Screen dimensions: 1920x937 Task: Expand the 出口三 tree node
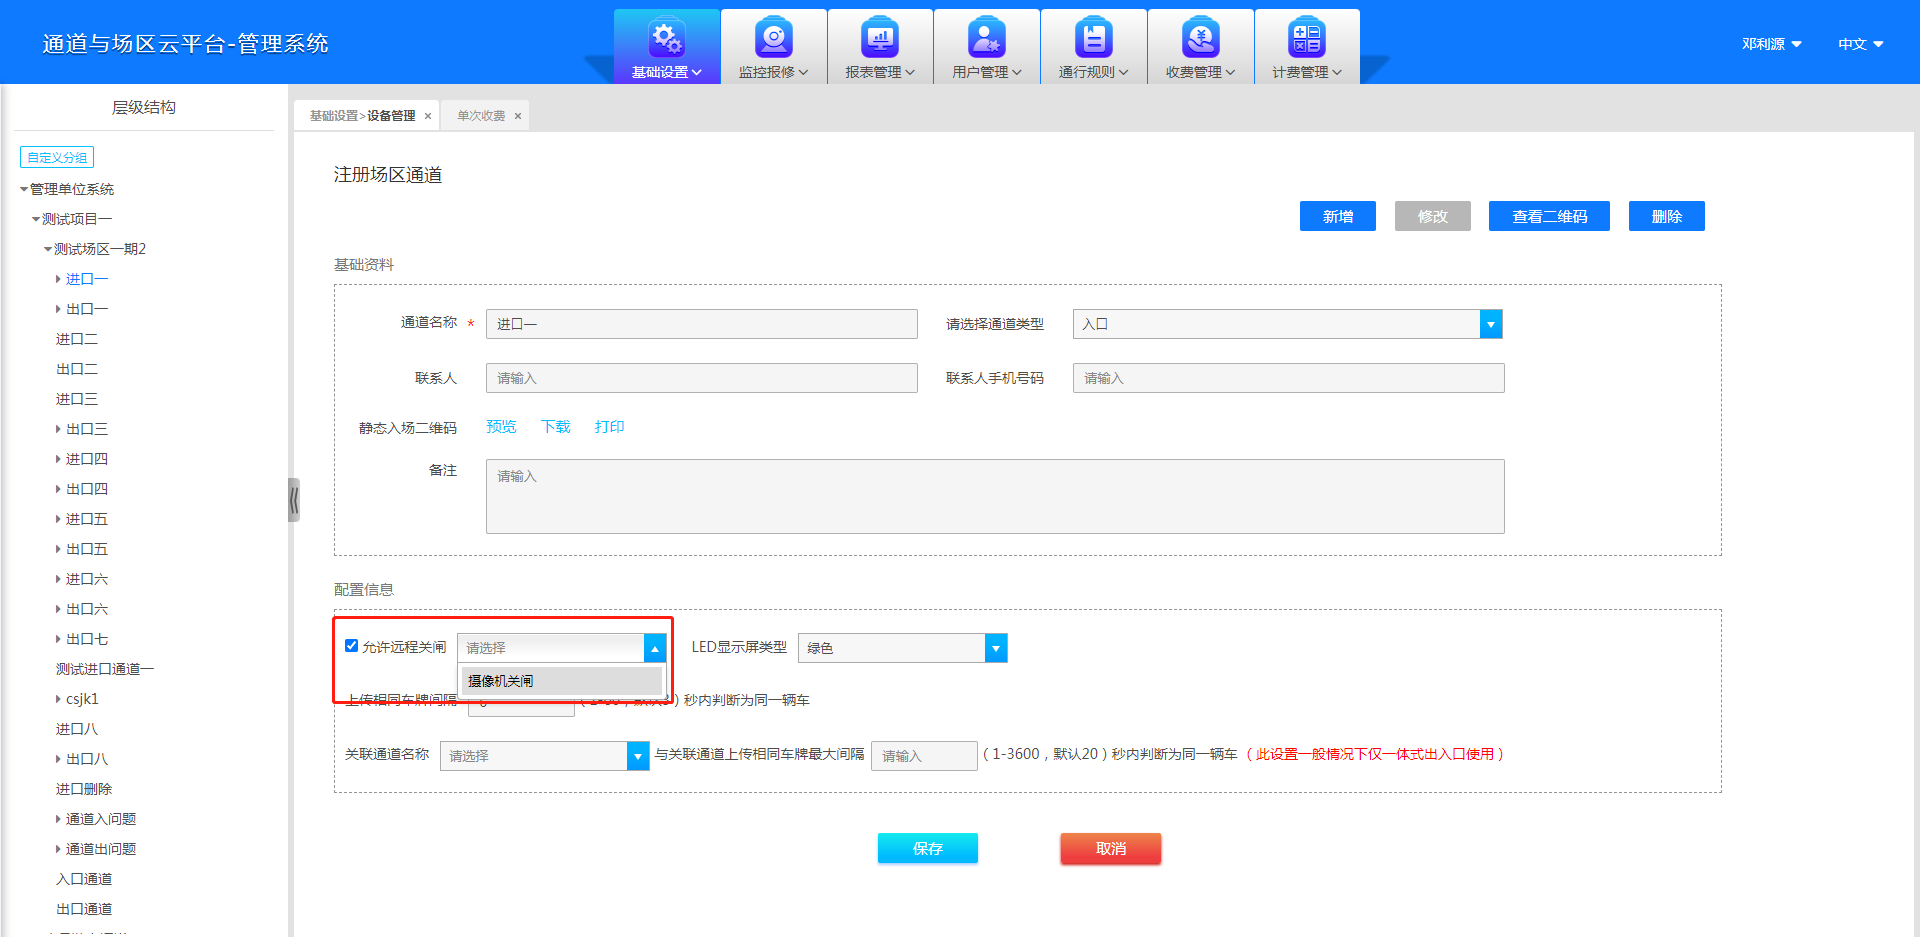coord(58,429)
